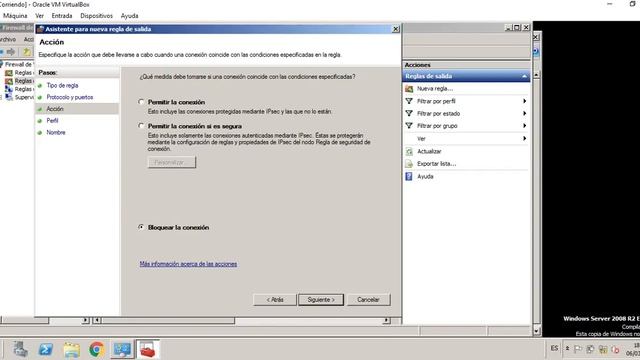Expand the Filtrar por perfil submenu arrow
This screenshot has height=360, width=640.
pyautogui.click(x=524, y=101)
